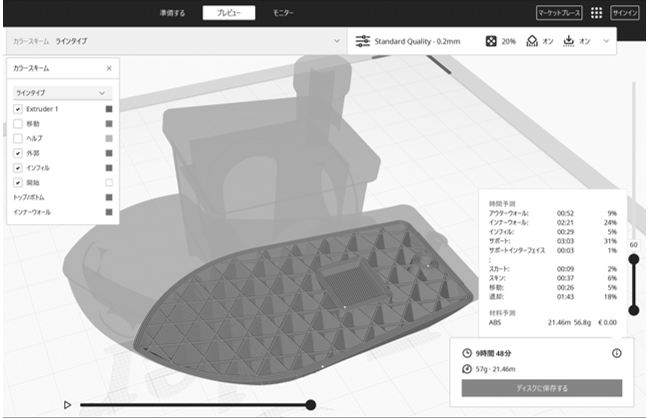Click the time estimate info icon

[616, 353]
